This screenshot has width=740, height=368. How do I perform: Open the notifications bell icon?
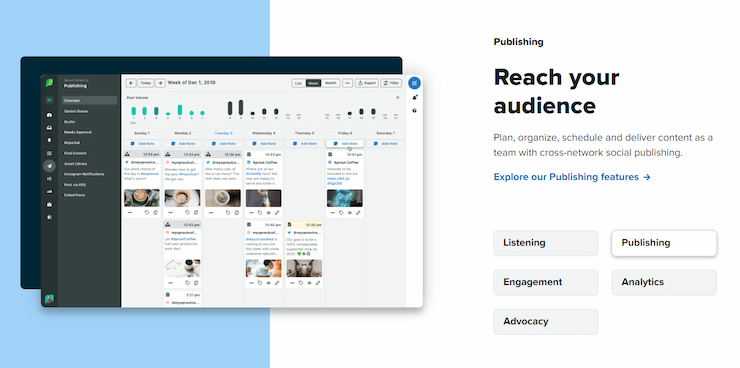tap(414, 98)
